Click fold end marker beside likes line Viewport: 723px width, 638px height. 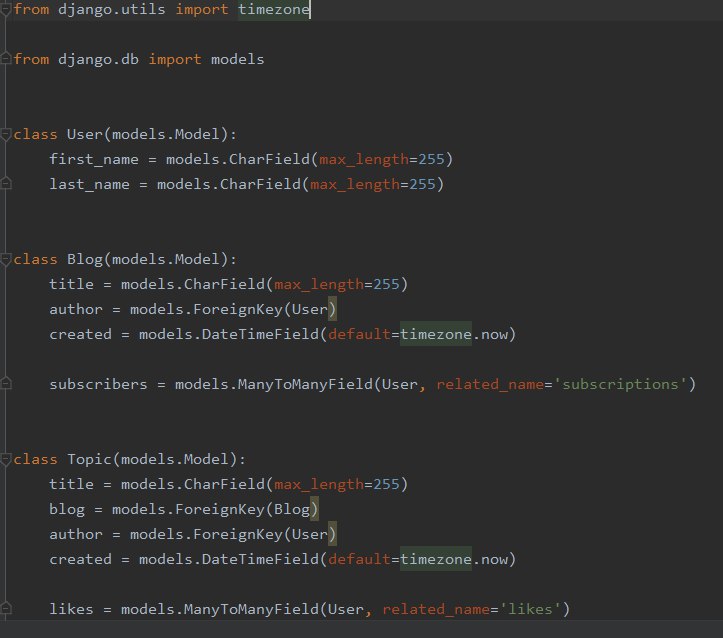6,609
